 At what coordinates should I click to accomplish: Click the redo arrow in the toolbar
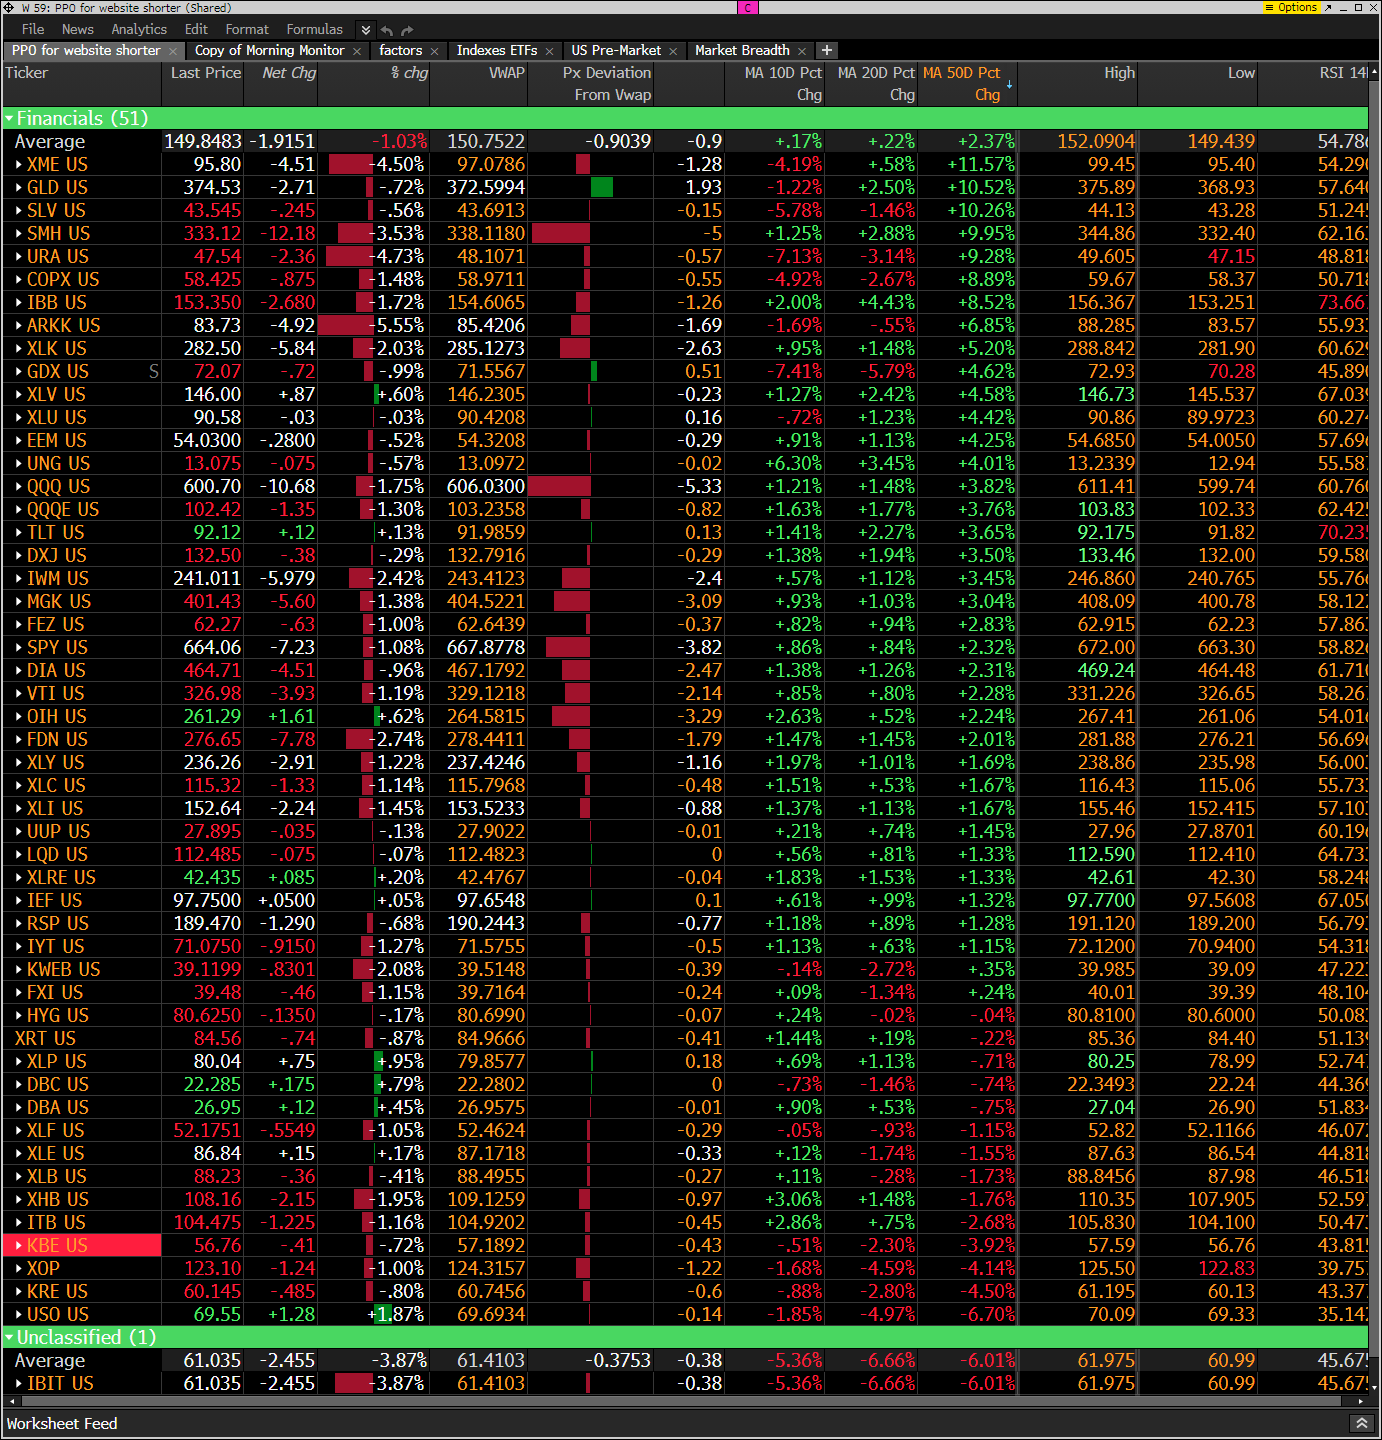pos(407,30)
